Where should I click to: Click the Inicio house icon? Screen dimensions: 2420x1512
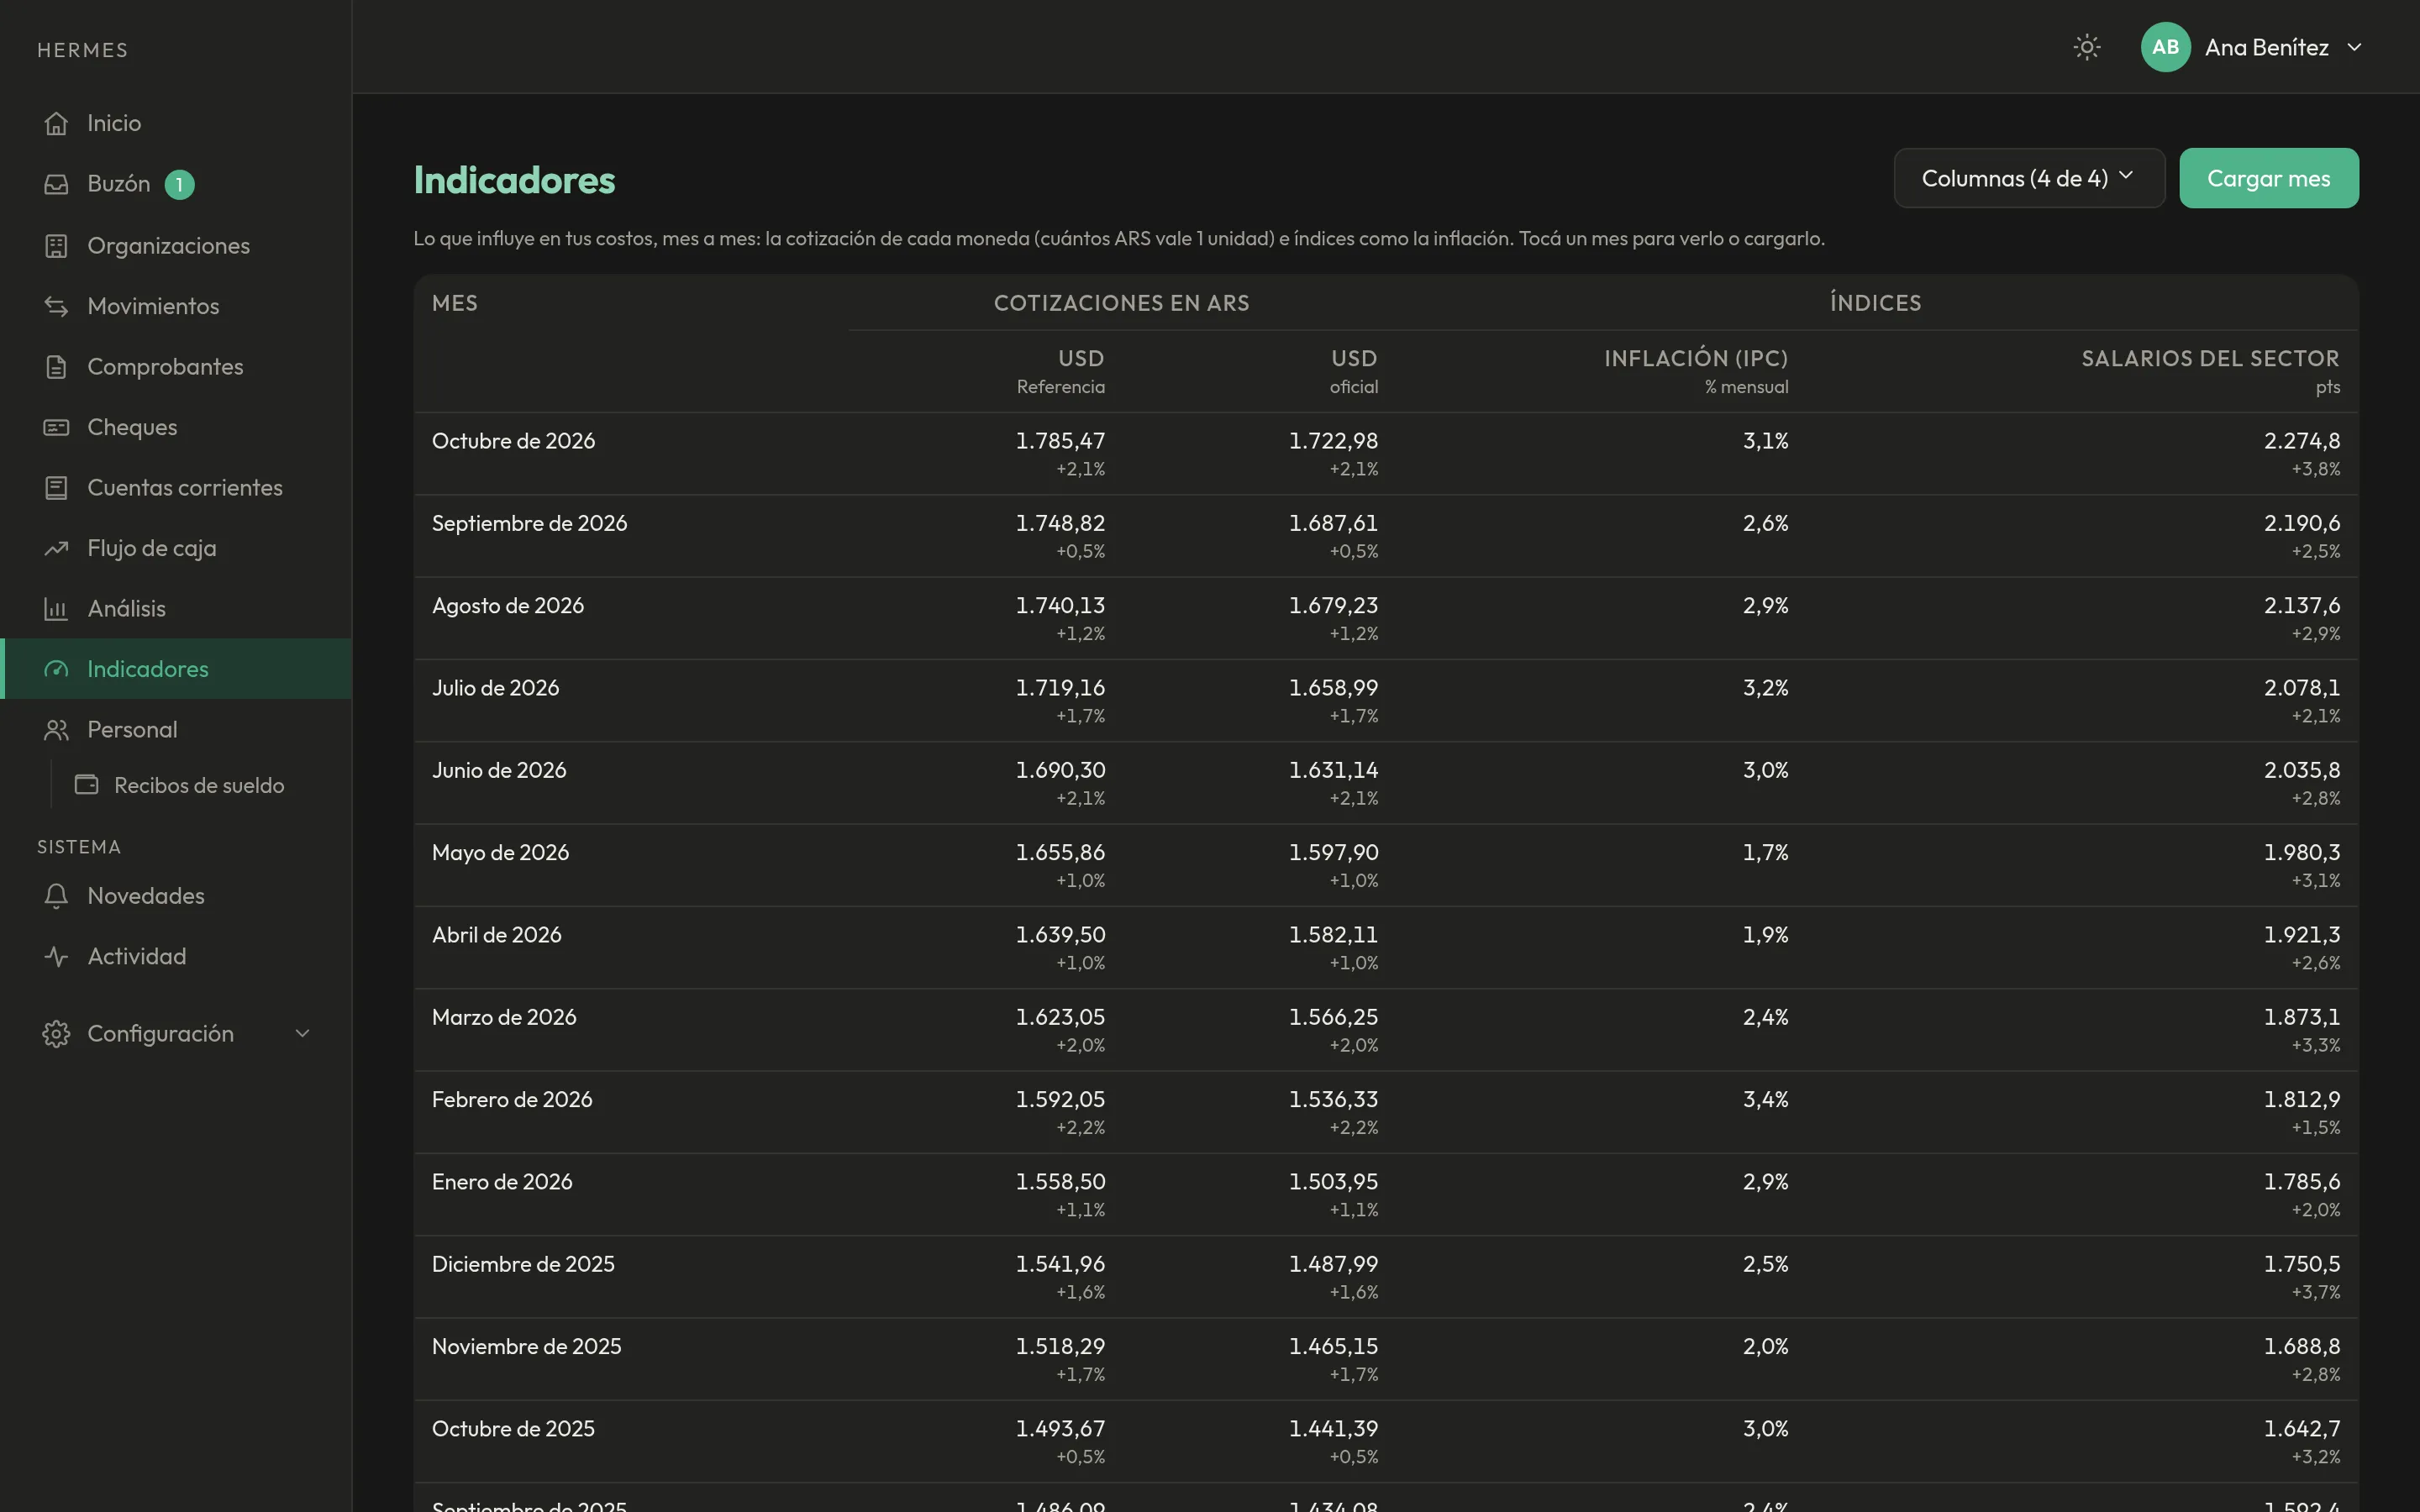click(x=56, y=123)
